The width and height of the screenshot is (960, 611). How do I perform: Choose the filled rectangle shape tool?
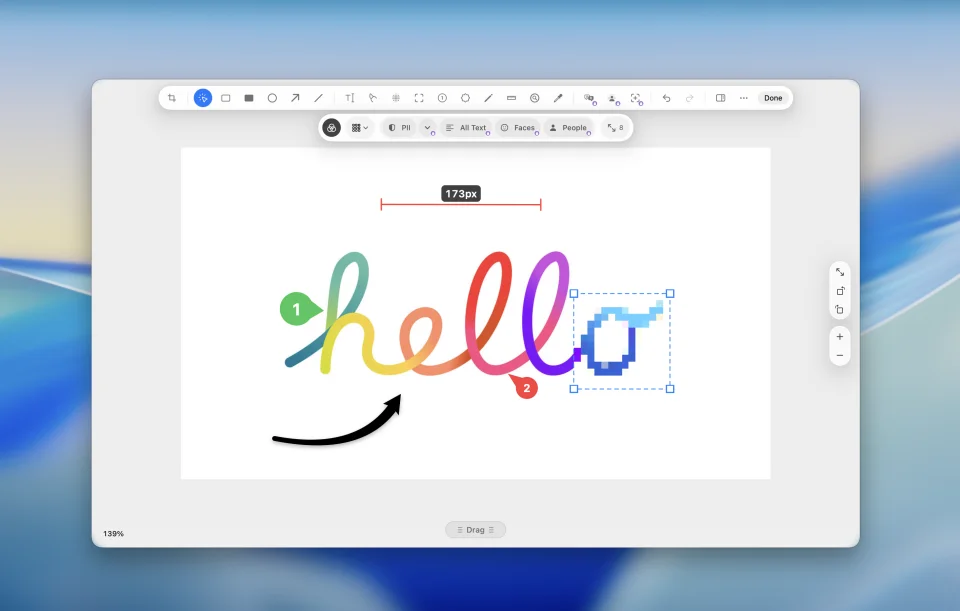tap(249, 98)
